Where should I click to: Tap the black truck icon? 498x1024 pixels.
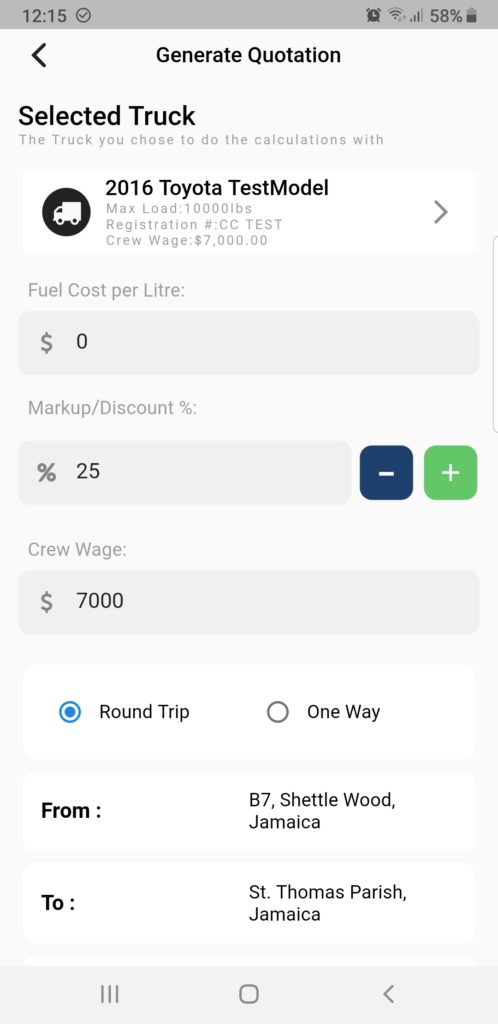67,212
